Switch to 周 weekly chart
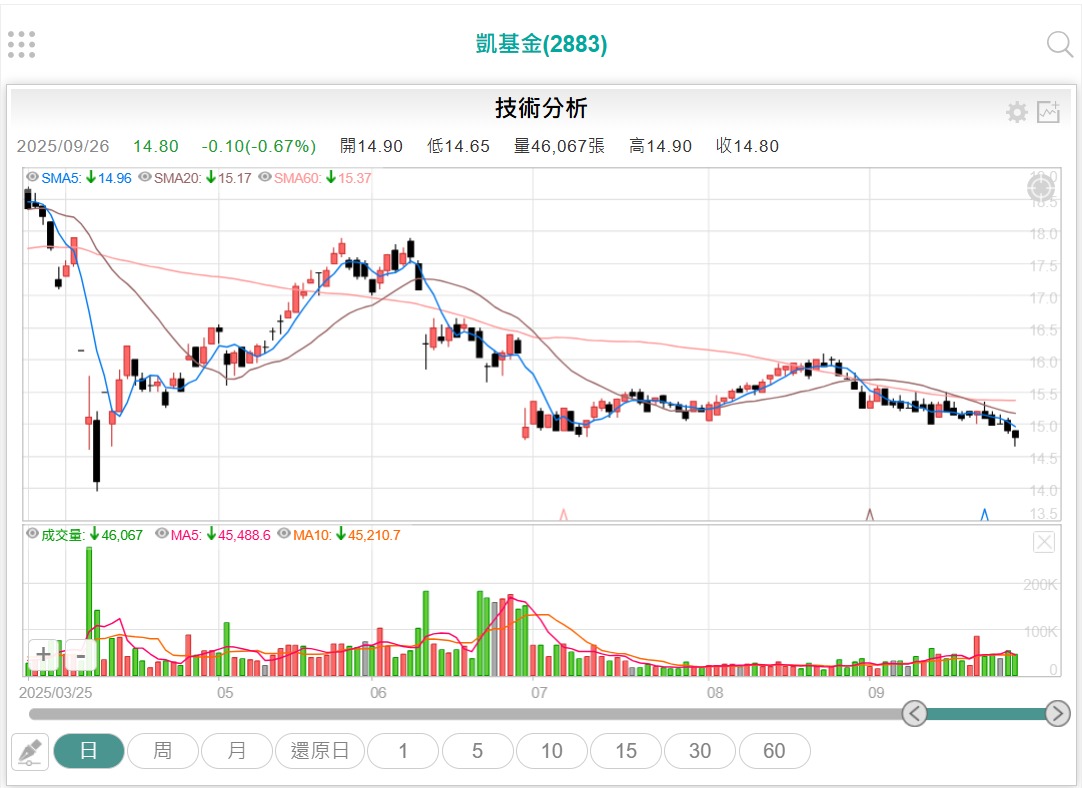This screenshot has width=1082, height=788. [162, 751]
